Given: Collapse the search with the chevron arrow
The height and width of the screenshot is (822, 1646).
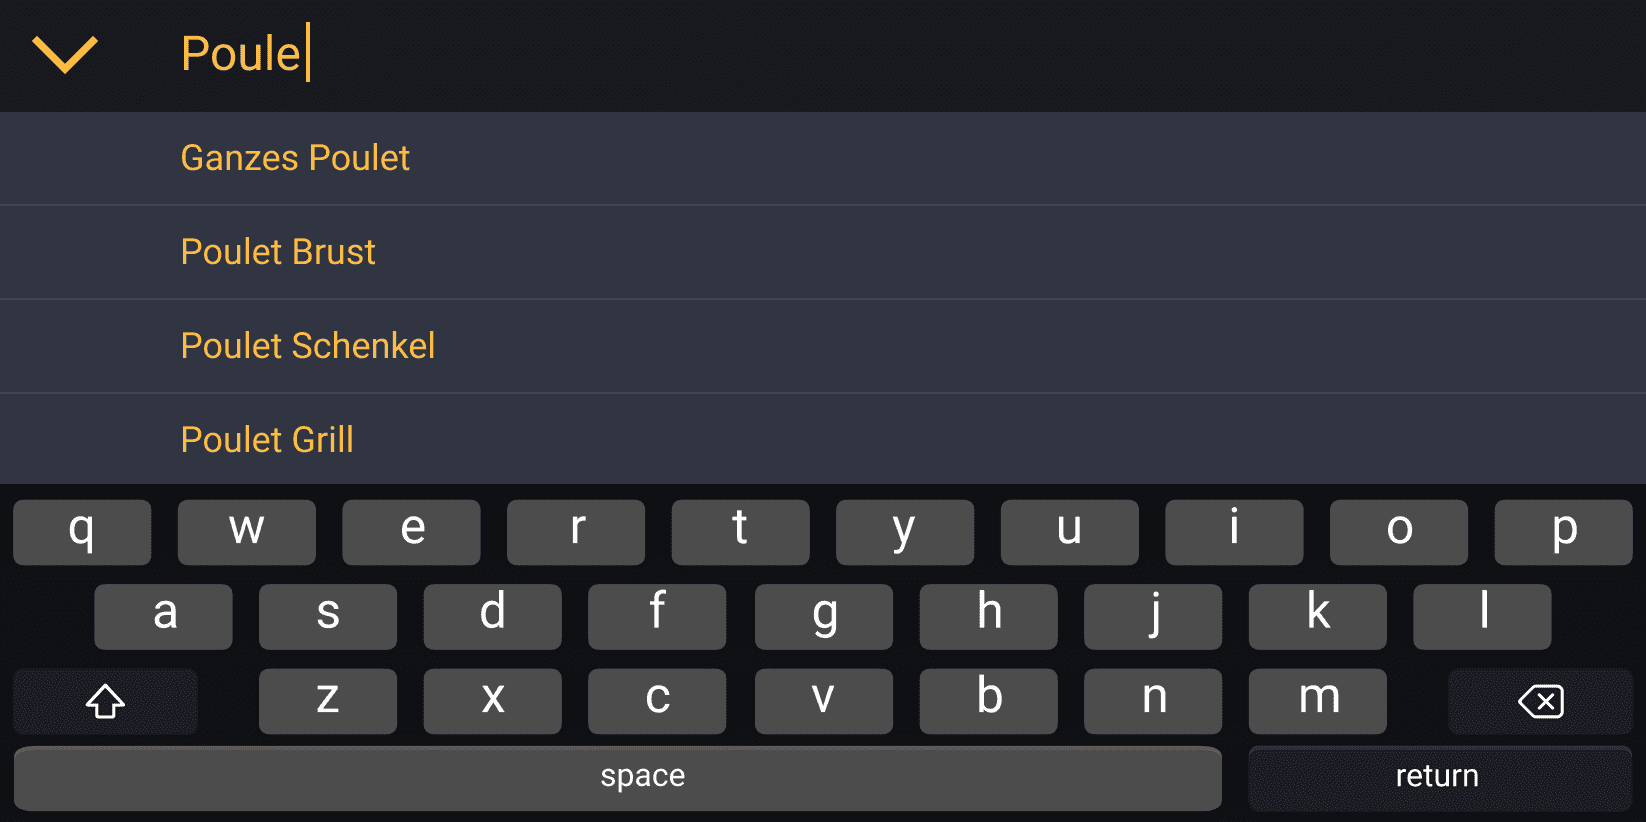Looking at the screenshot, I should [x=65, y=54].
